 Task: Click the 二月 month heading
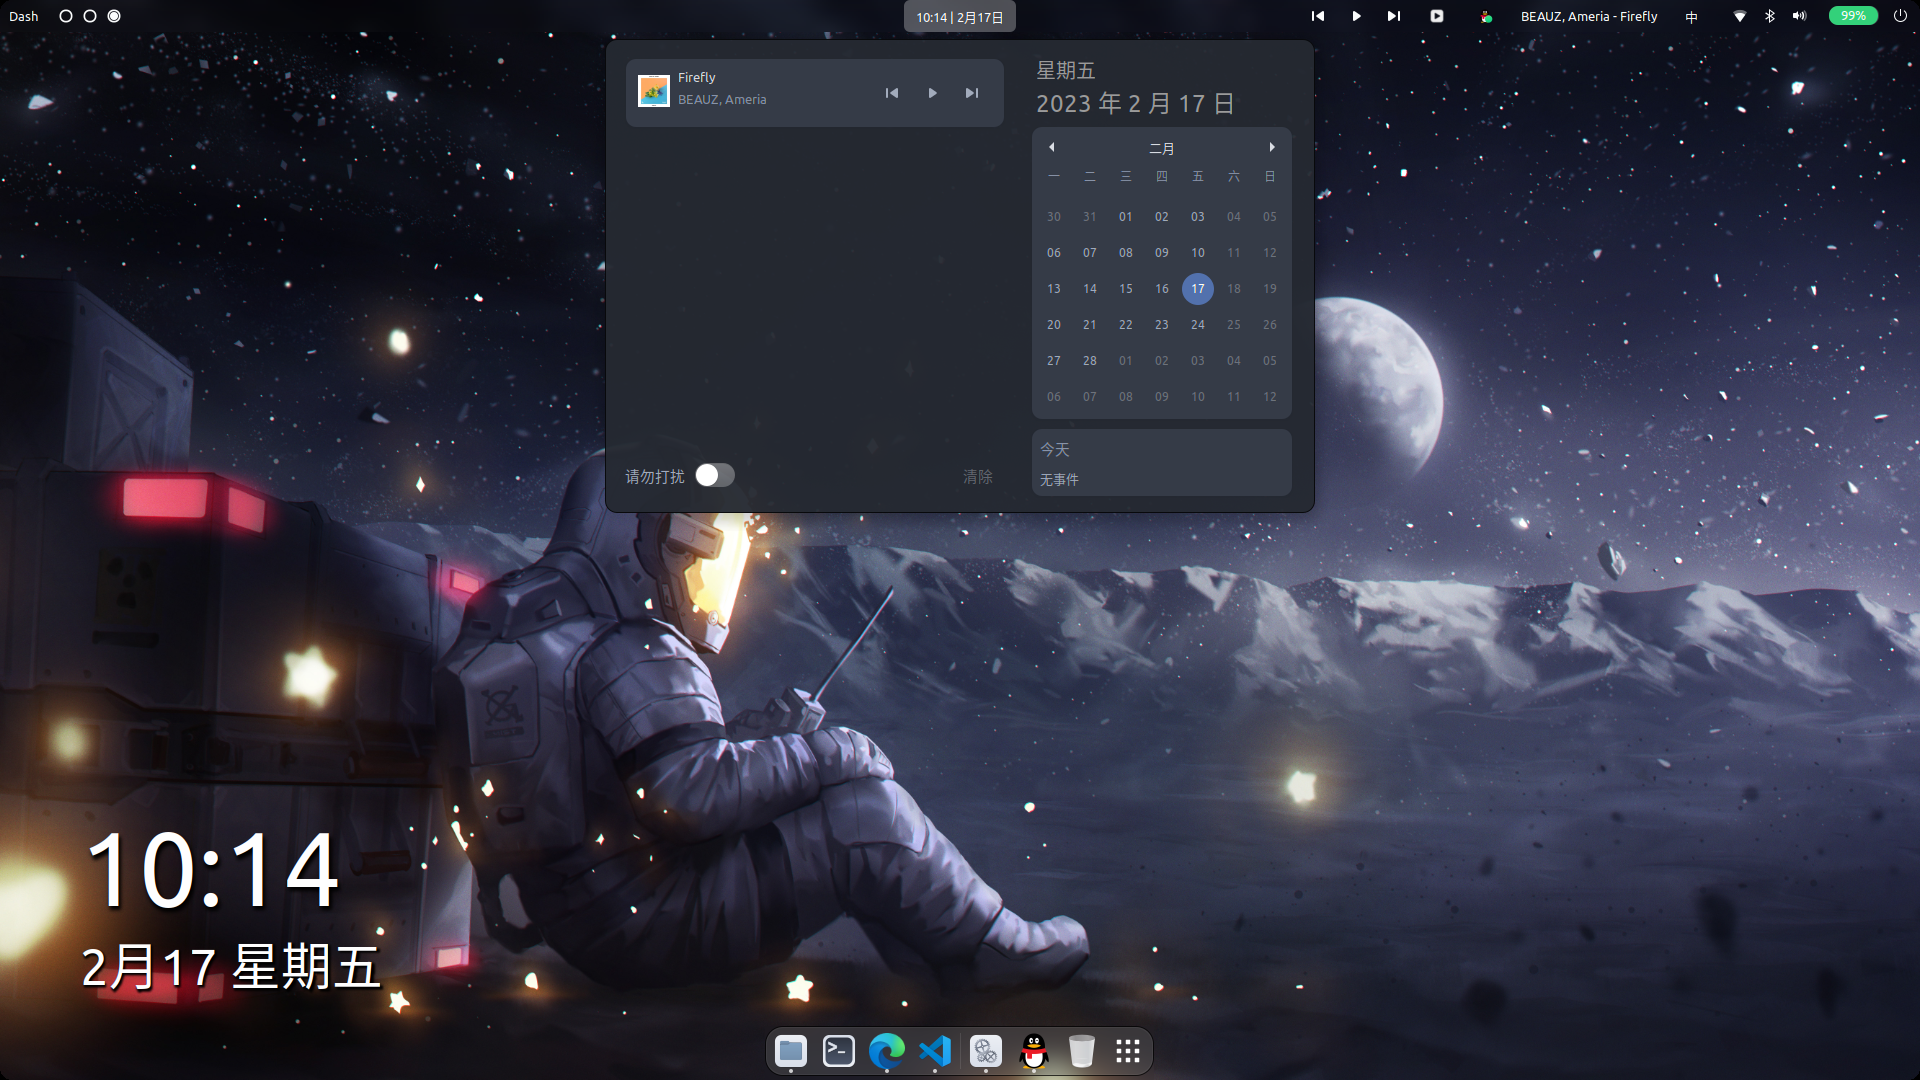[1162, 148]
